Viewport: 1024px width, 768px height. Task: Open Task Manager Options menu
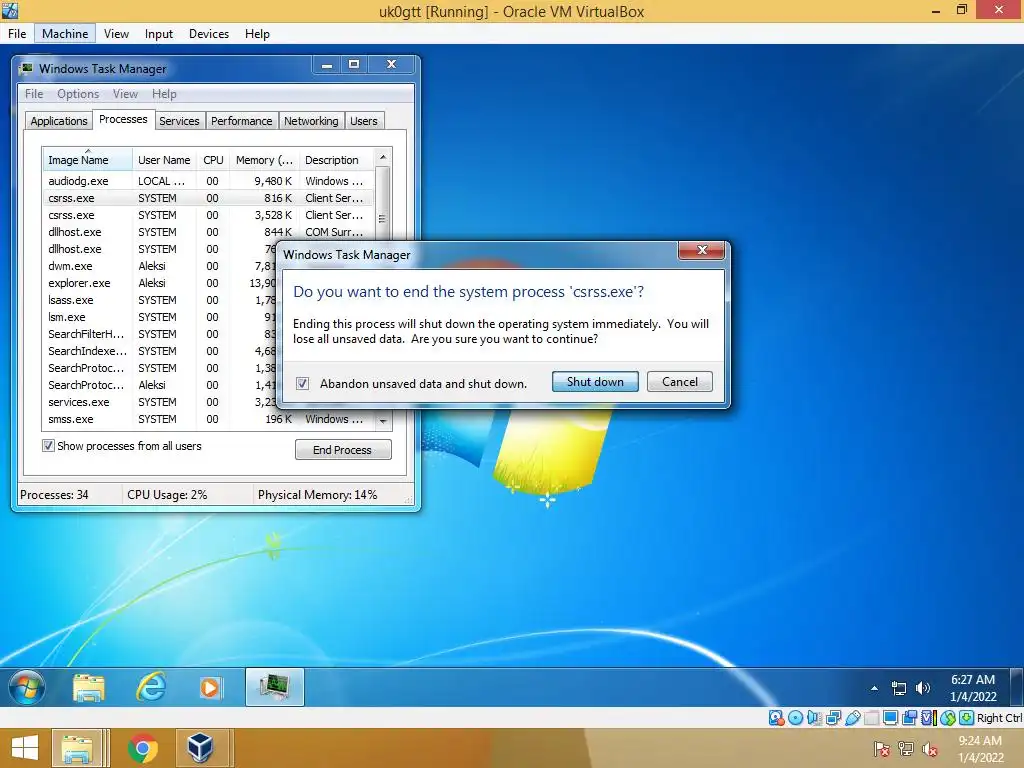pyautogui.click(x=78, y=94)
